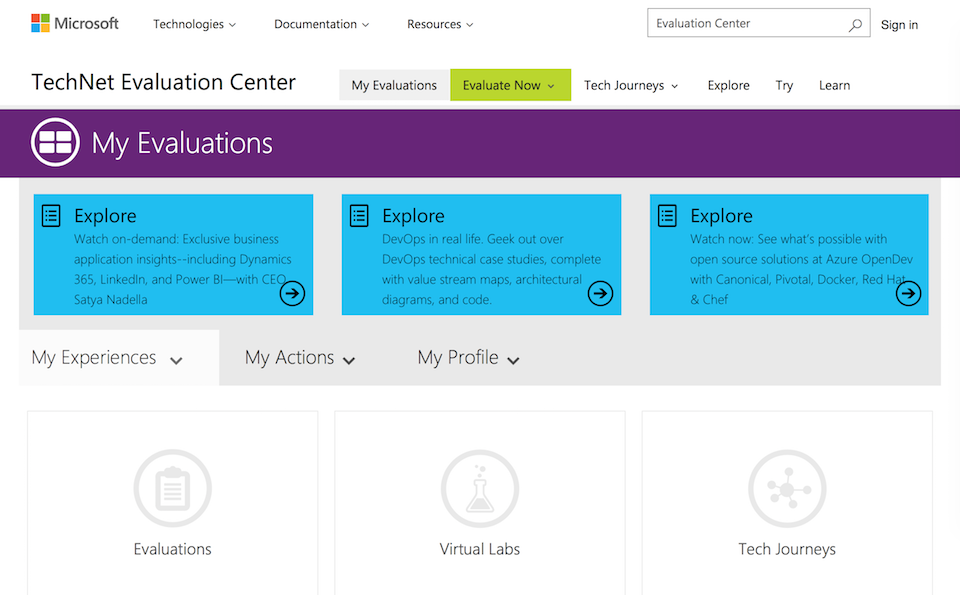This screenshot has width=960, height=595.
Task: Open the Tech Journeys network icon
Action: point(787,489)
